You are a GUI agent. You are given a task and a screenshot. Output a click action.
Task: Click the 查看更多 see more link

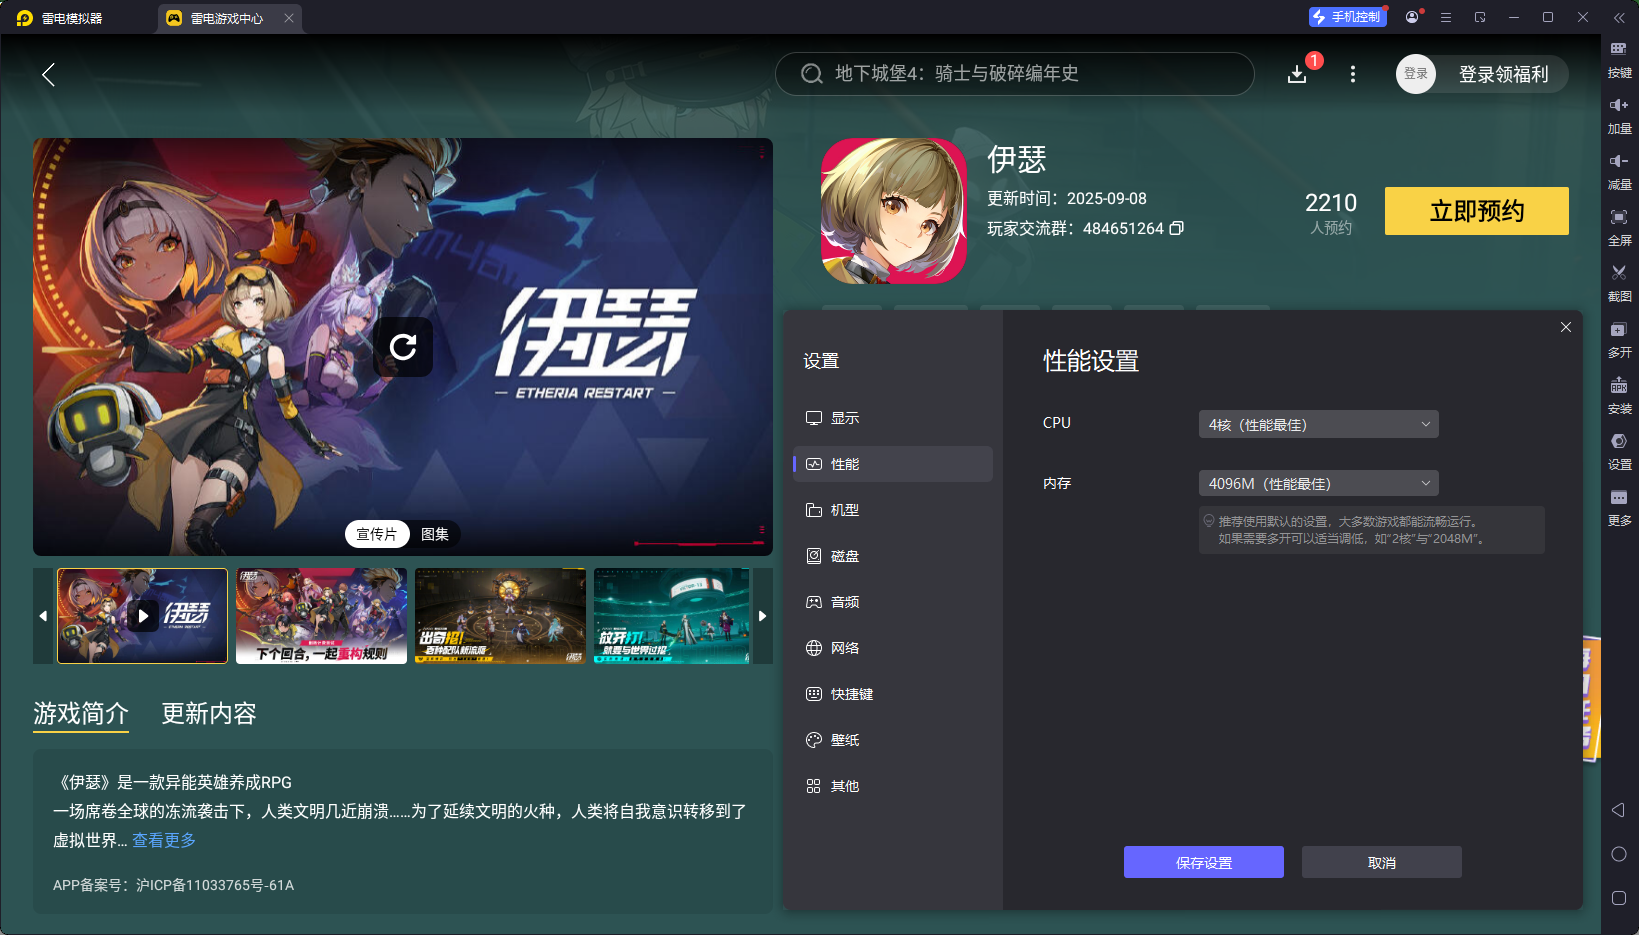164,840
